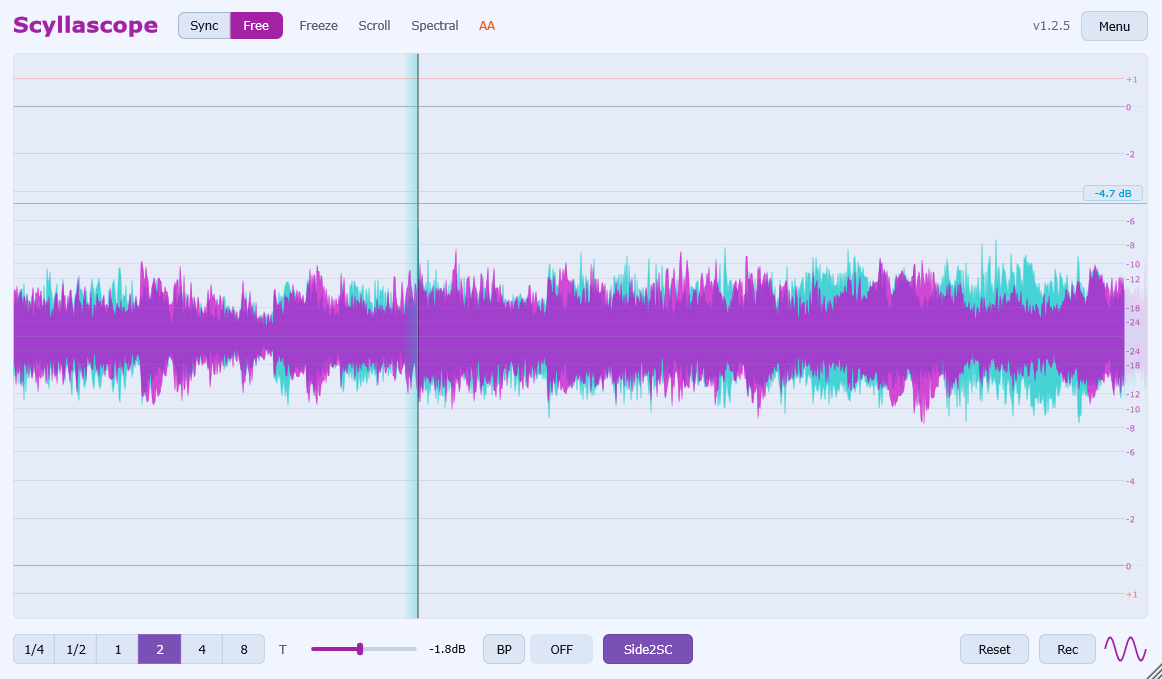Click the sine wave icon
Viewport: 1162px width, 679px height.
tap(1125, 649)
